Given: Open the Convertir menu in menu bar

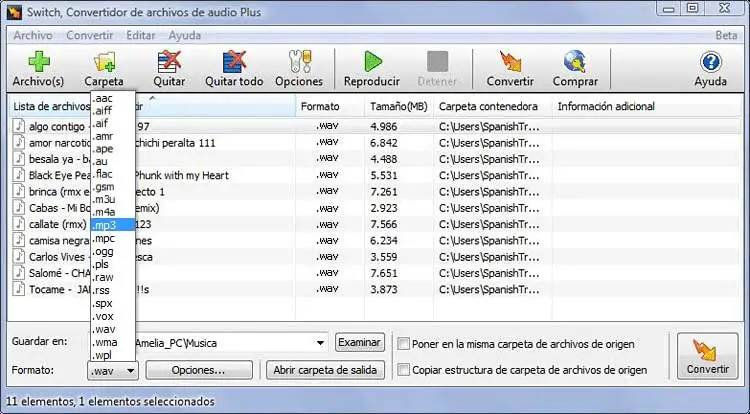Looking at the screenshot, I should [x=89, y=35].
